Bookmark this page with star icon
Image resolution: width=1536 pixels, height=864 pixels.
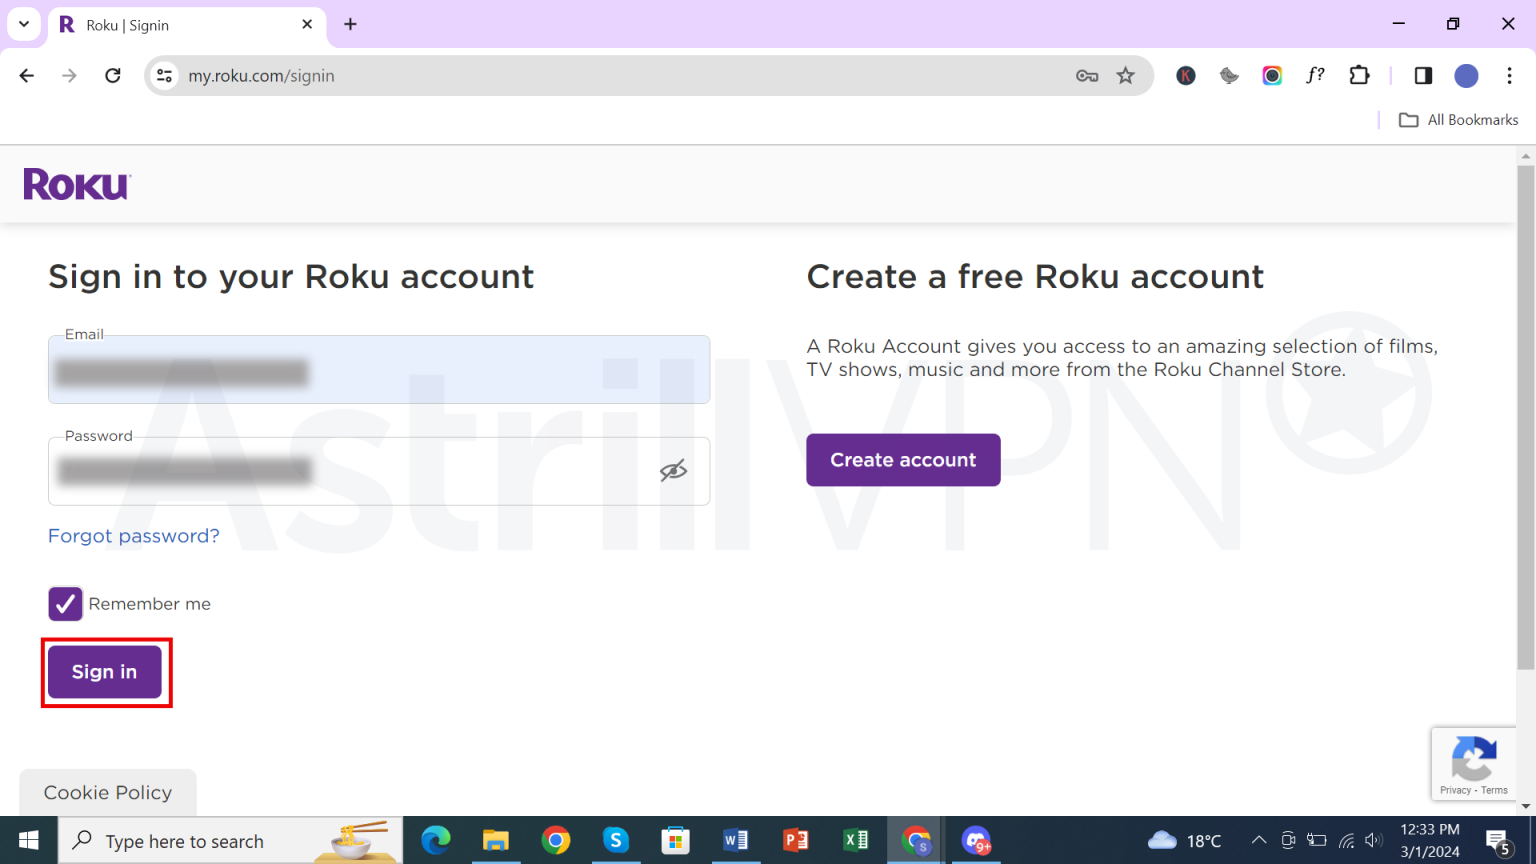(x=1126, y=76)
